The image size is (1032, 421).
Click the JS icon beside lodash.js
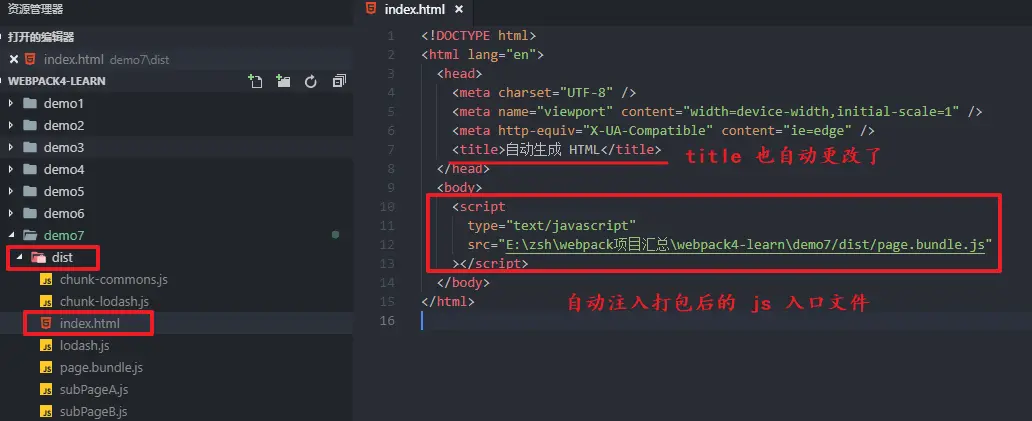point(46,345)
